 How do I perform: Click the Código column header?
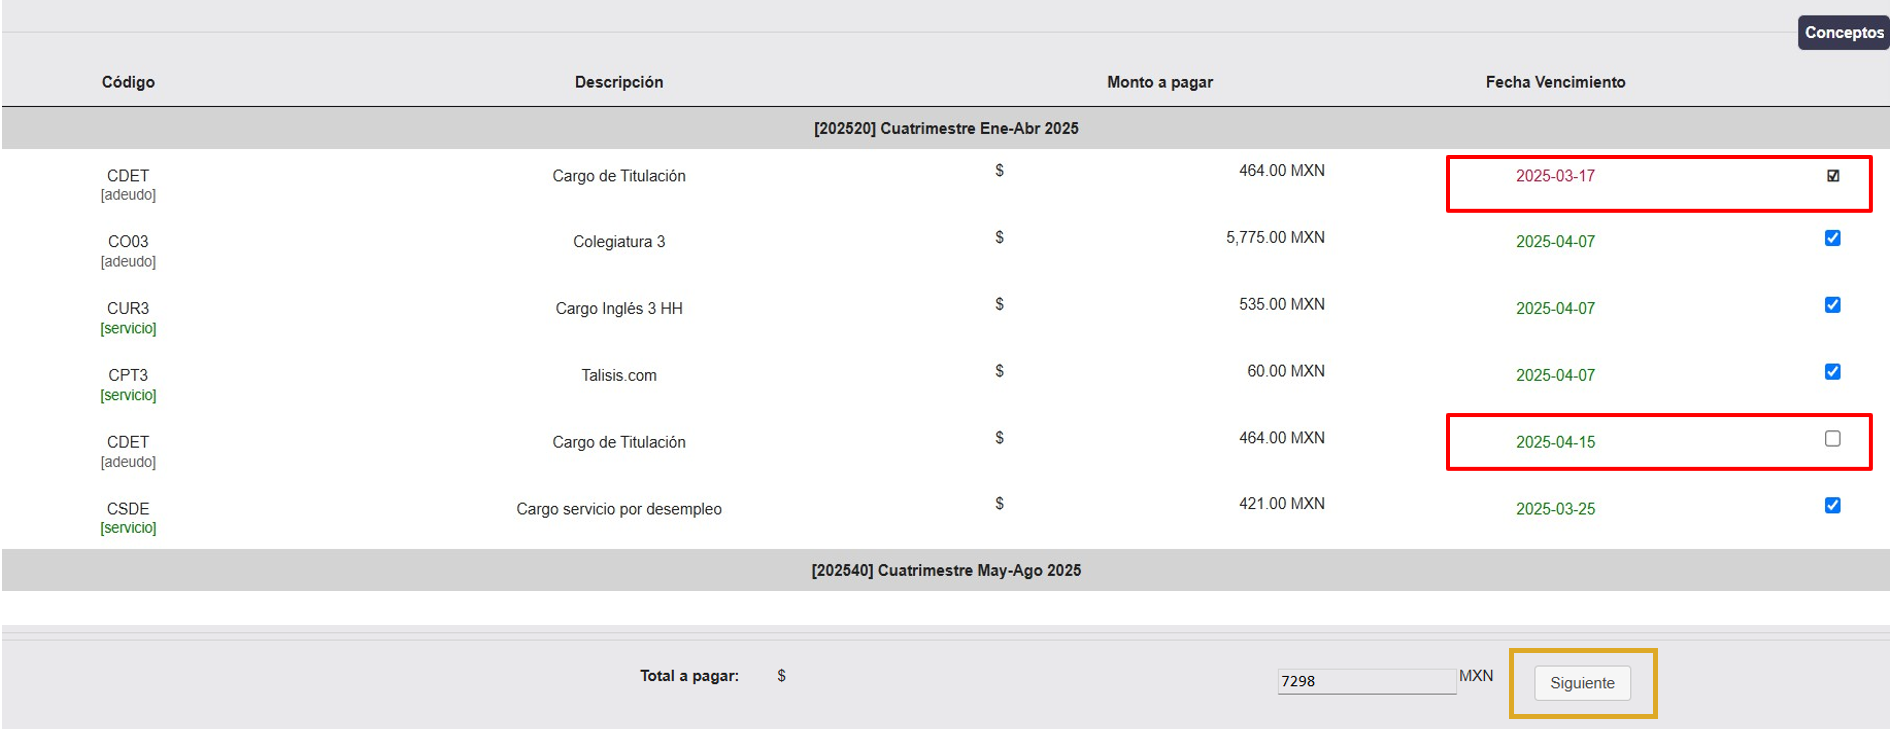(128, 82)
